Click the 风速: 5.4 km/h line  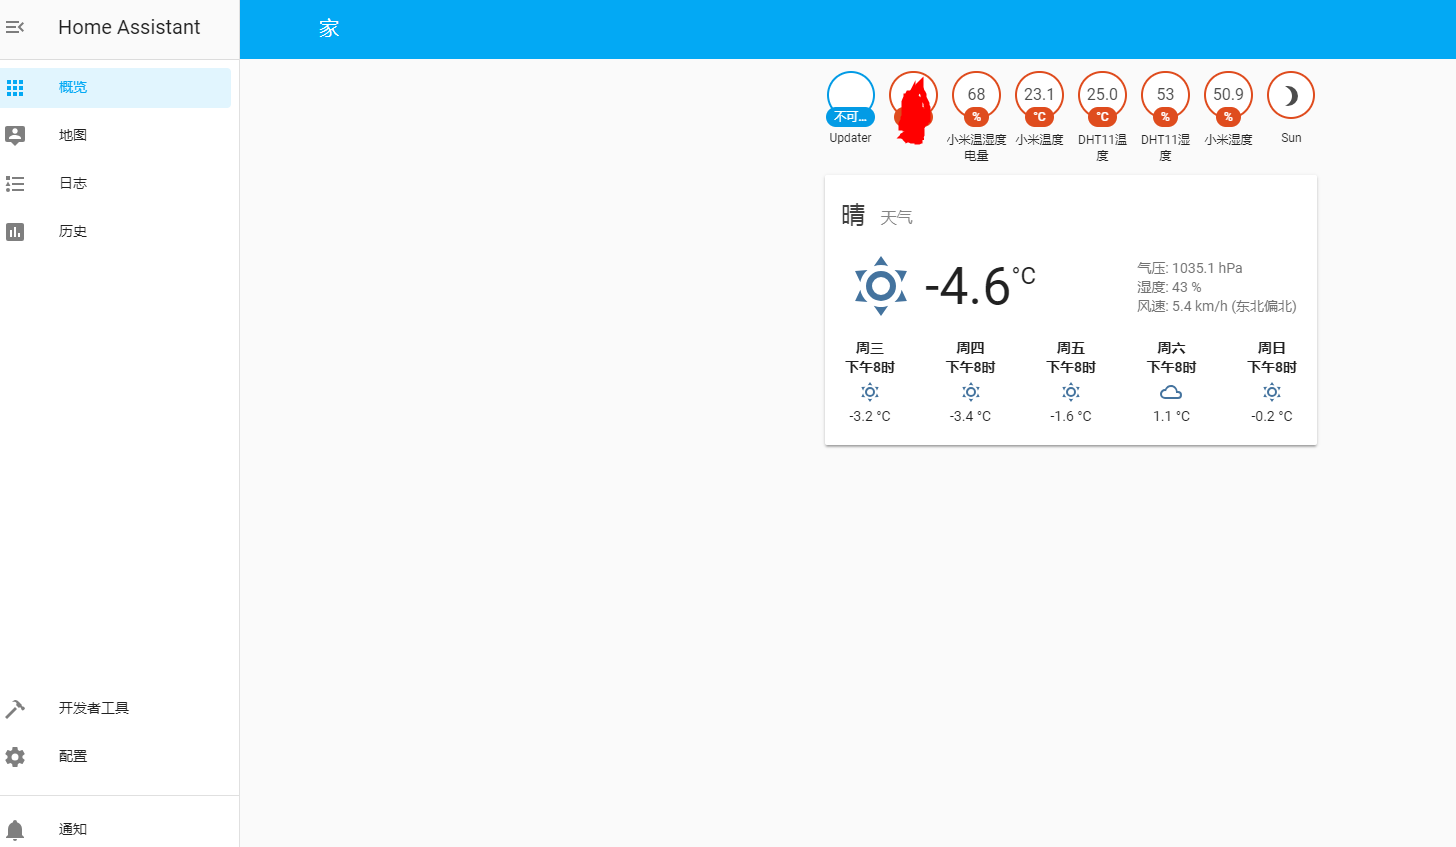tap(1217, 306)
